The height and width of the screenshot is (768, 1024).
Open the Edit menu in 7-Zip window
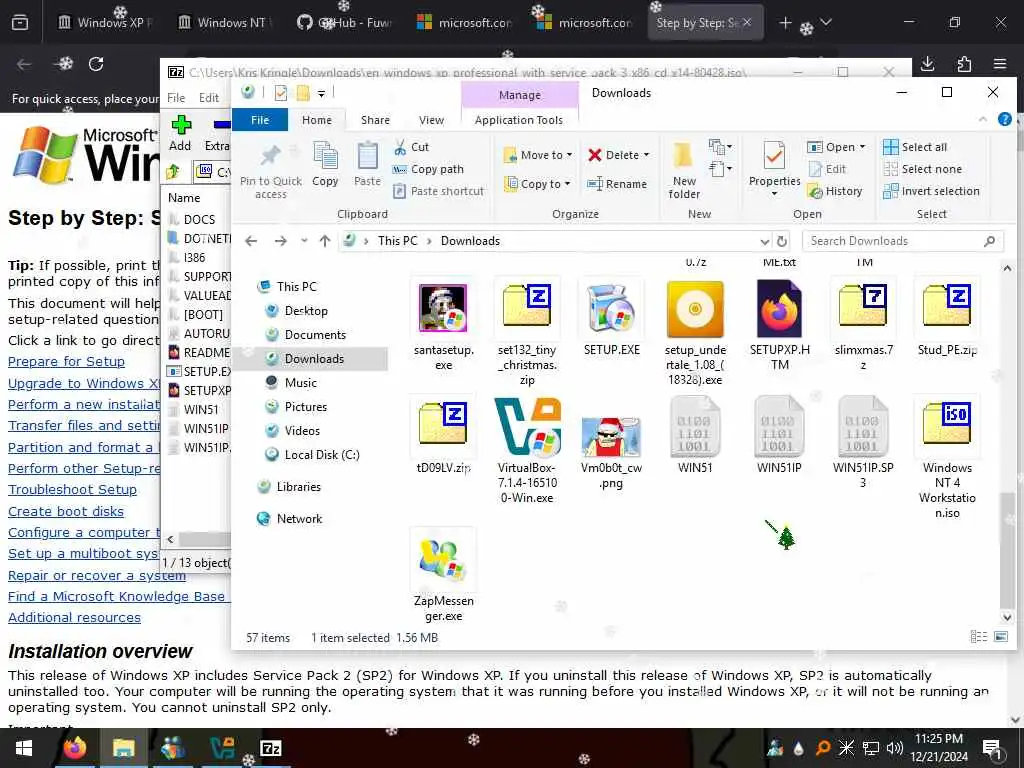point(208,98)
